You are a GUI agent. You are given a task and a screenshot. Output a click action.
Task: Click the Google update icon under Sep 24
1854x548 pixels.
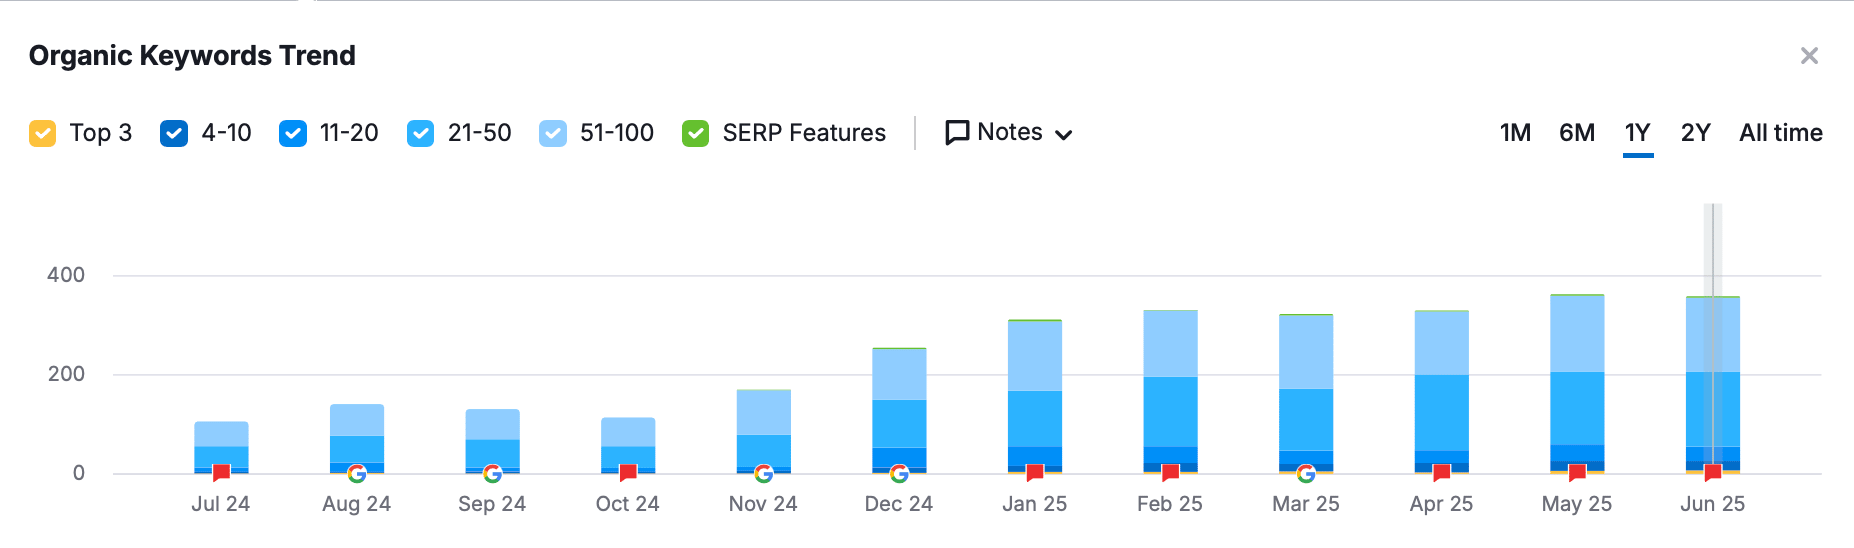492,474
